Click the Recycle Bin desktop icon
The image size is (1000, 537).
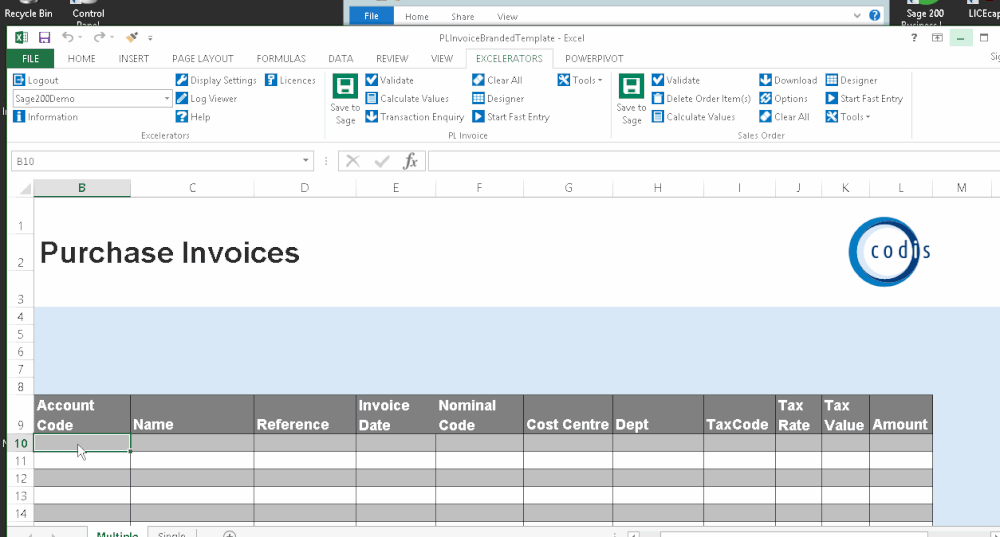pos(29,11)
